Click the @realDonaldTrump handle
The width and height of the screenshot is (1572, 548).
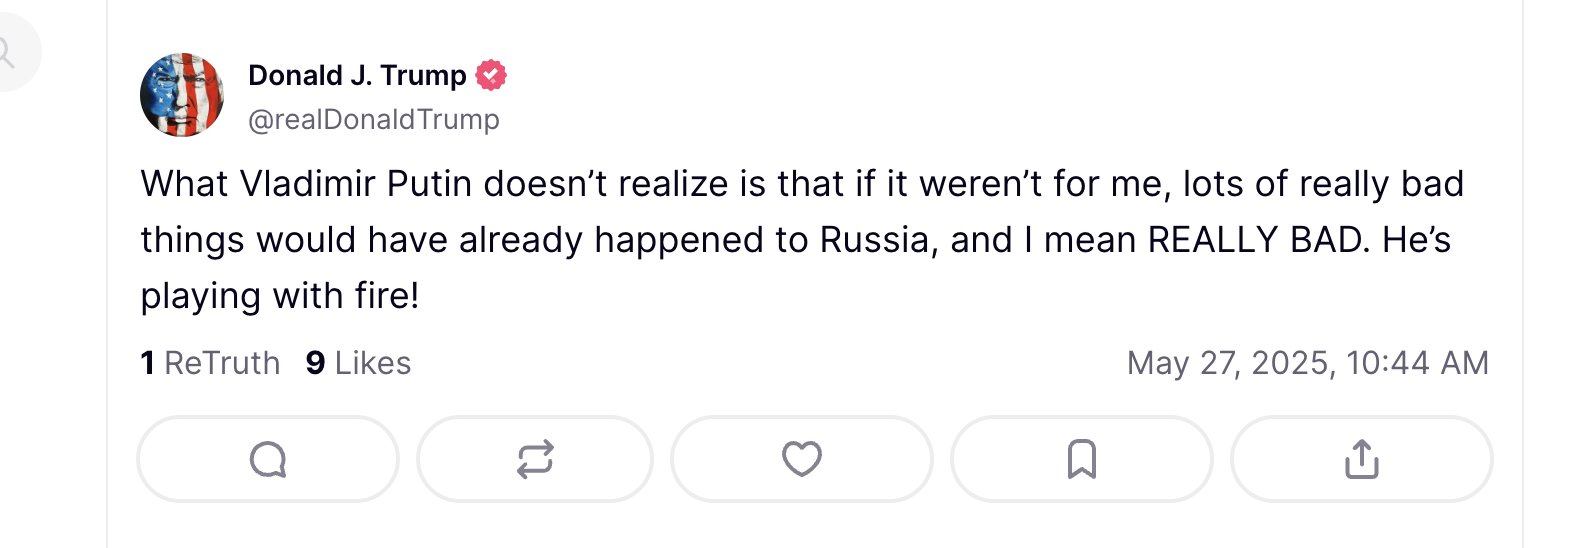pos(374,119)
